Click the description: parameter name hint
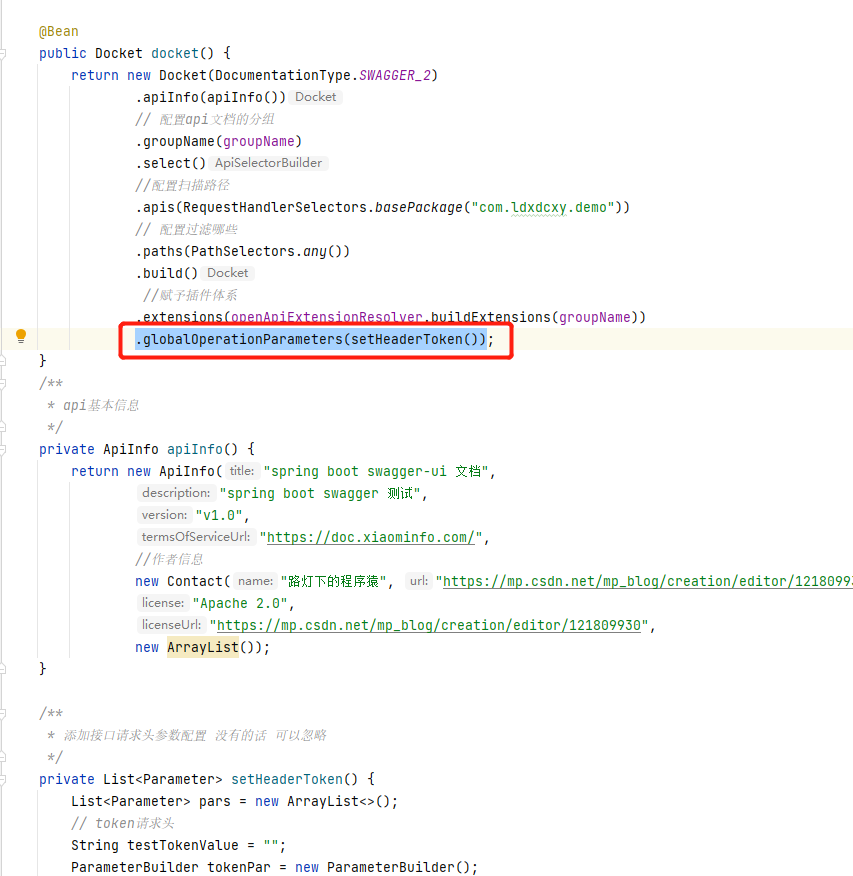853x876 pixels. 176,492
